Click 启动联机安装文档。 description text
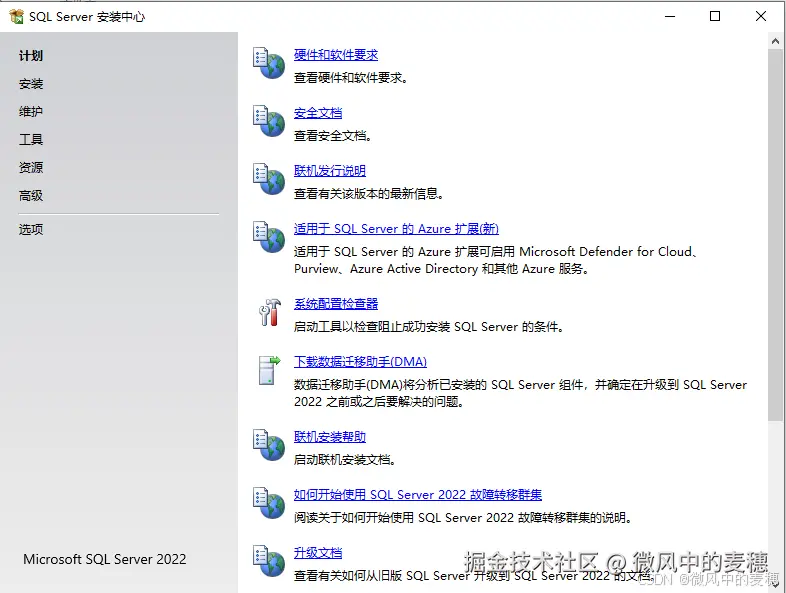The height and width of the screenshot is (593, 786). (x=344, y=460)
